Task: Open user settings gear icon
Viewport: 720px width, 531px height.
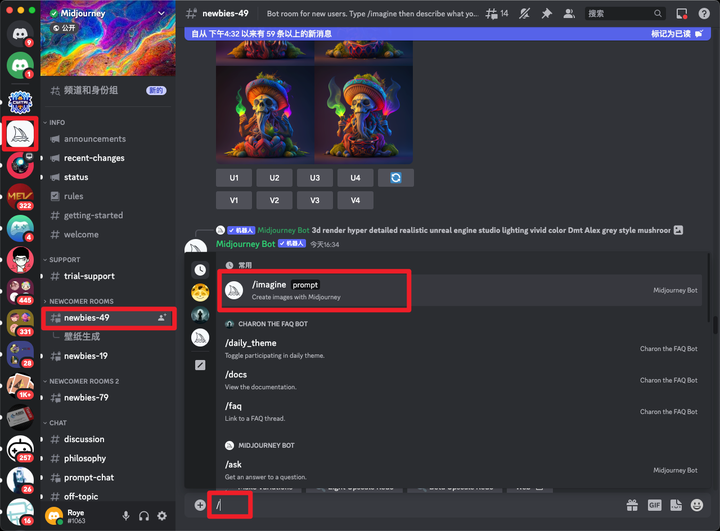Action: 162,516
